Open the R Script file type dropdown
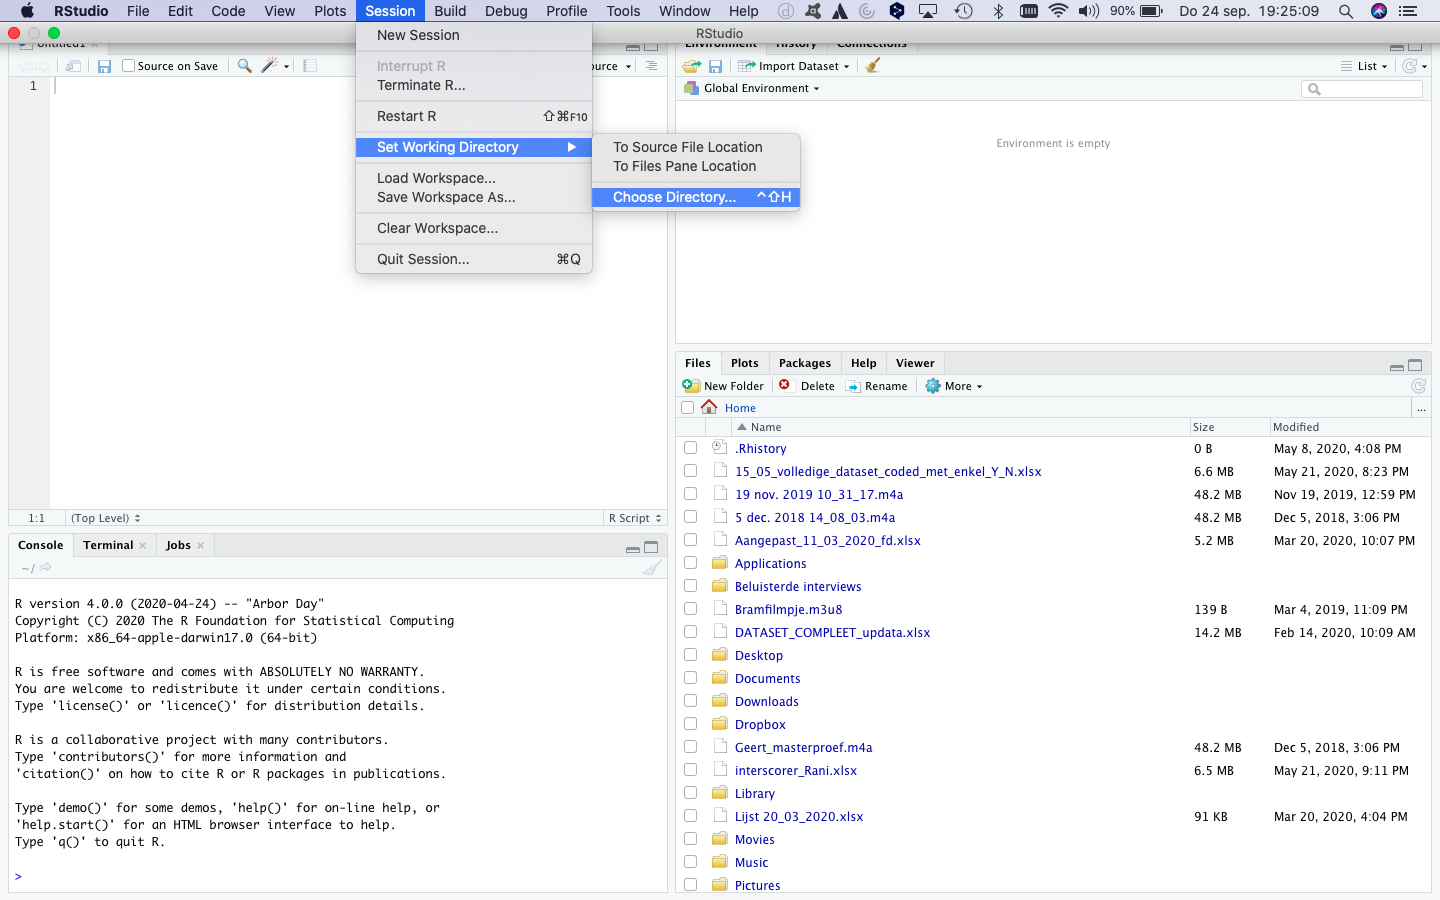This screenshot has height=900, width=1440. (634, 518)
